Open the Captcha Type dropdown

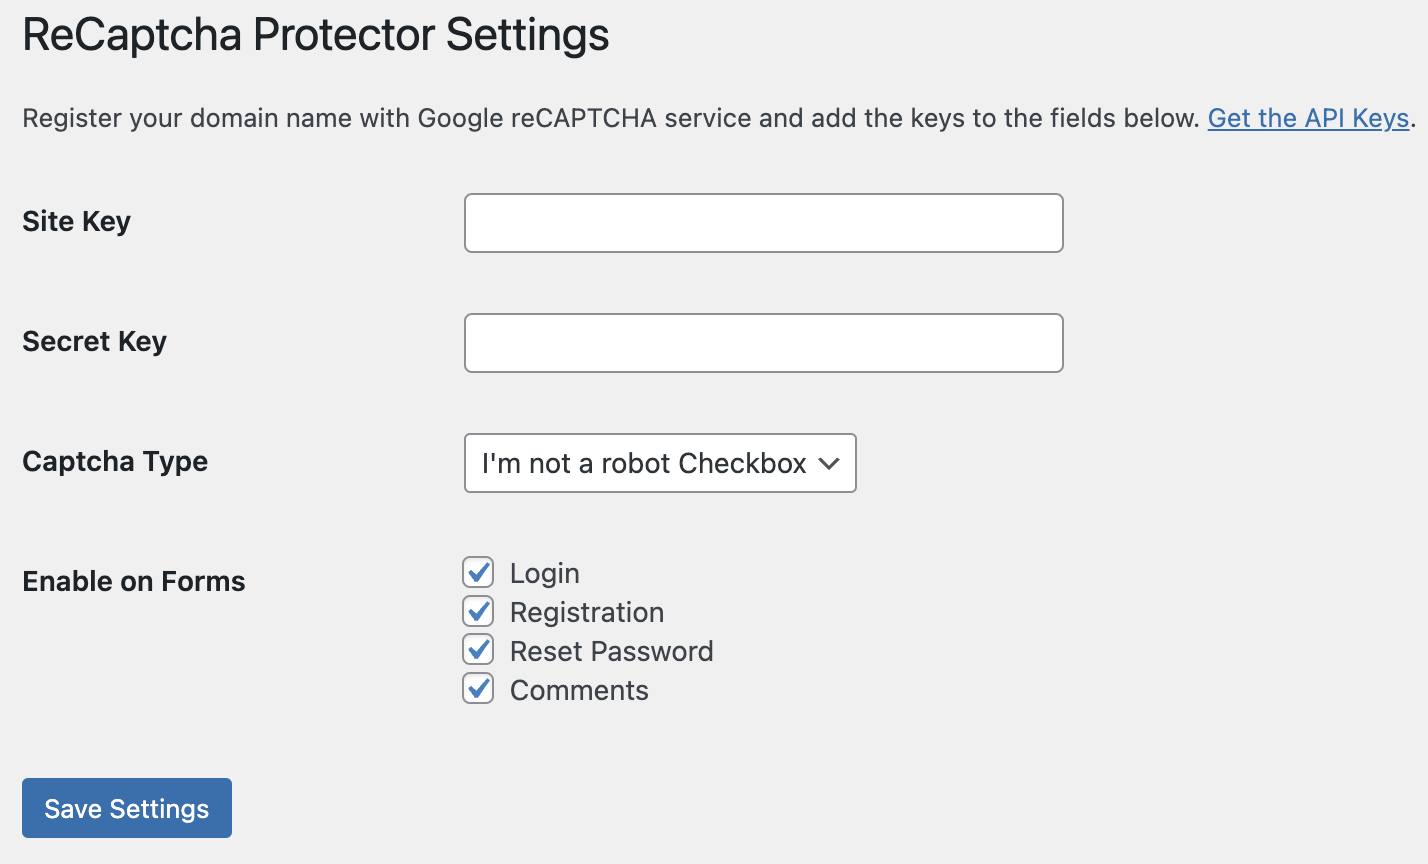pos(660,463)
